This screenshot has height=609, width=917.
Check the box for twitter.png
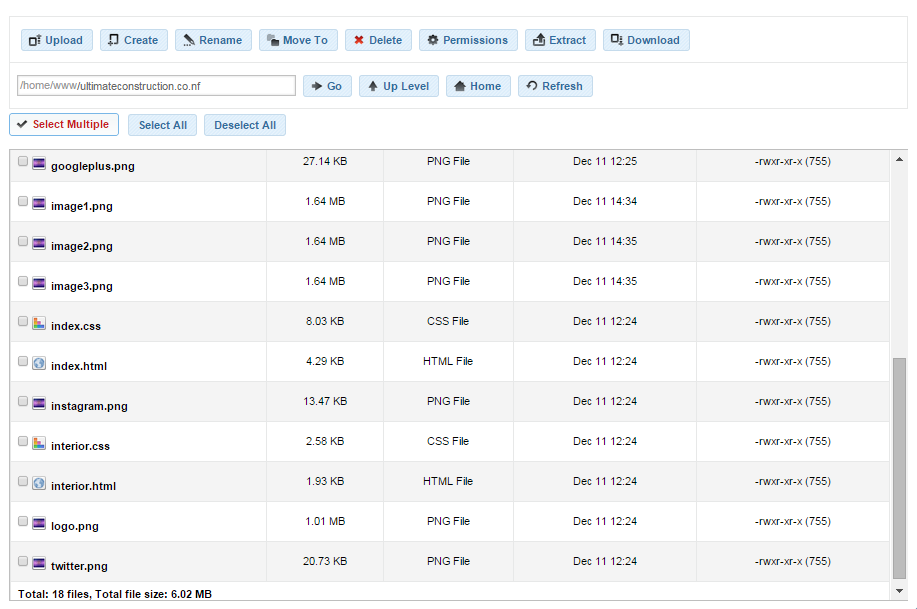point(23,561)
